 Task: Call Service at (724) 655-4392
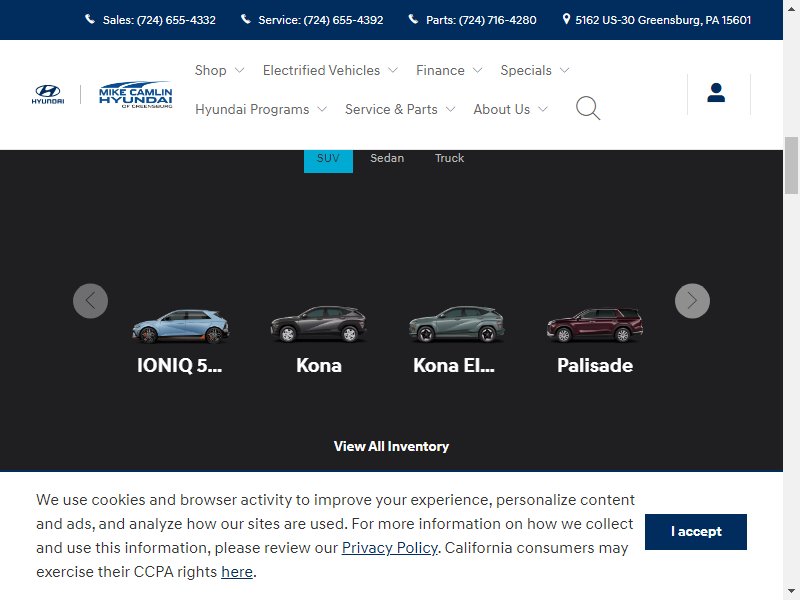point(320,20)
